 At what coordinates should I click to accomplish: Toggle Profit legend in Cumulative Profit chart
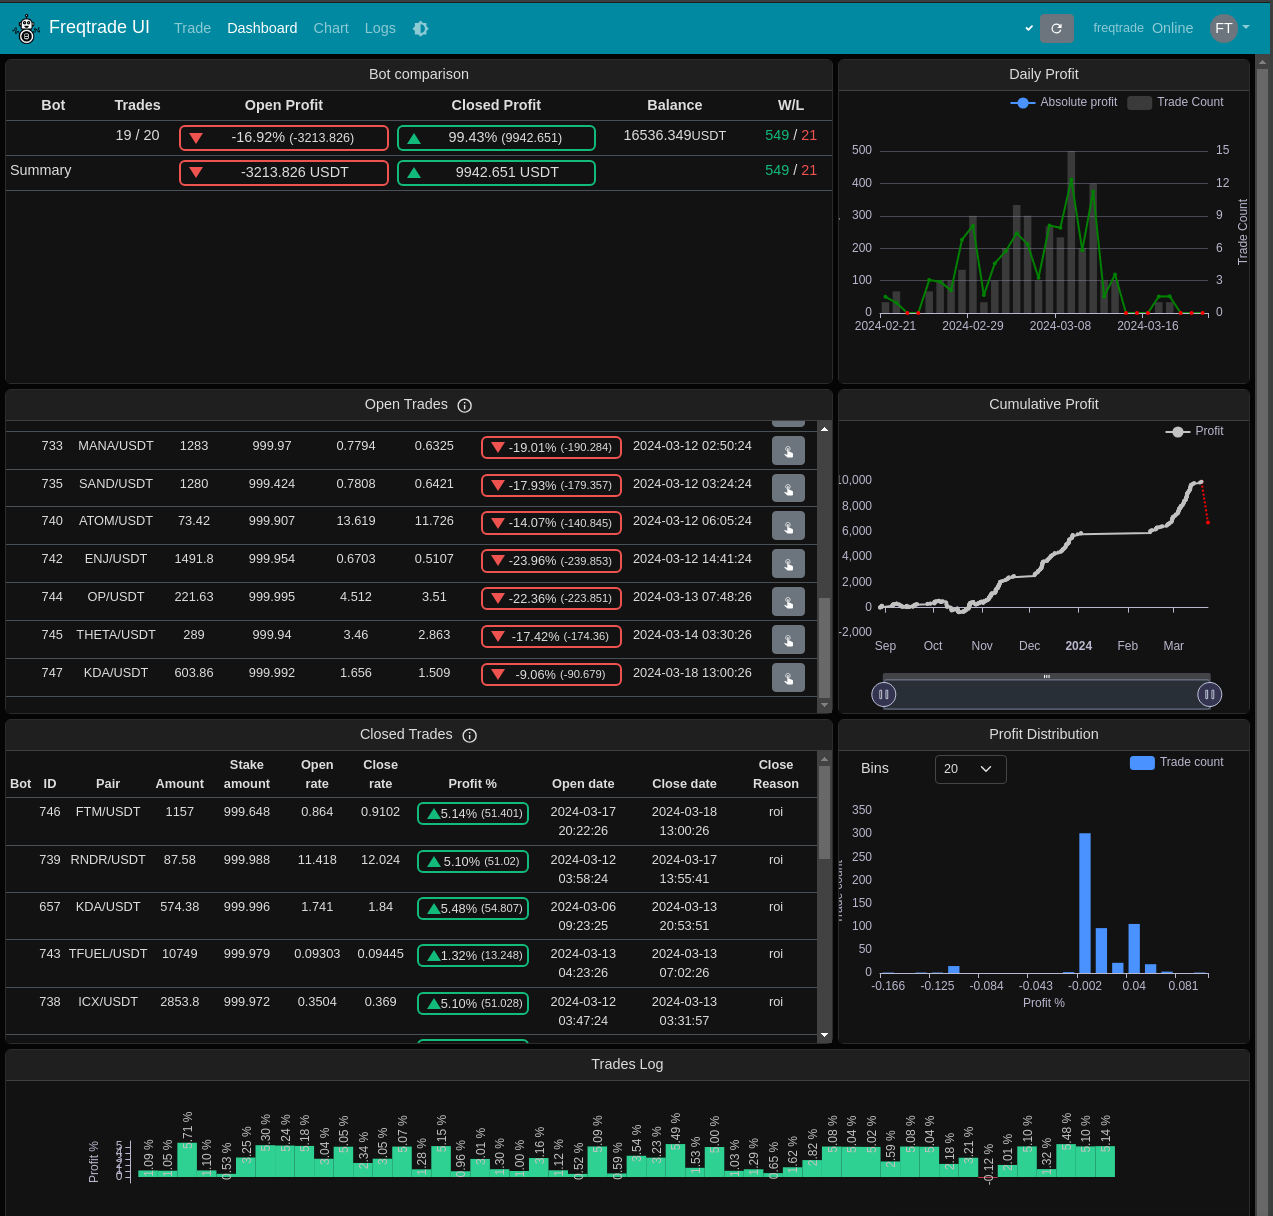pyautogui.click(x=1194, y=431)
